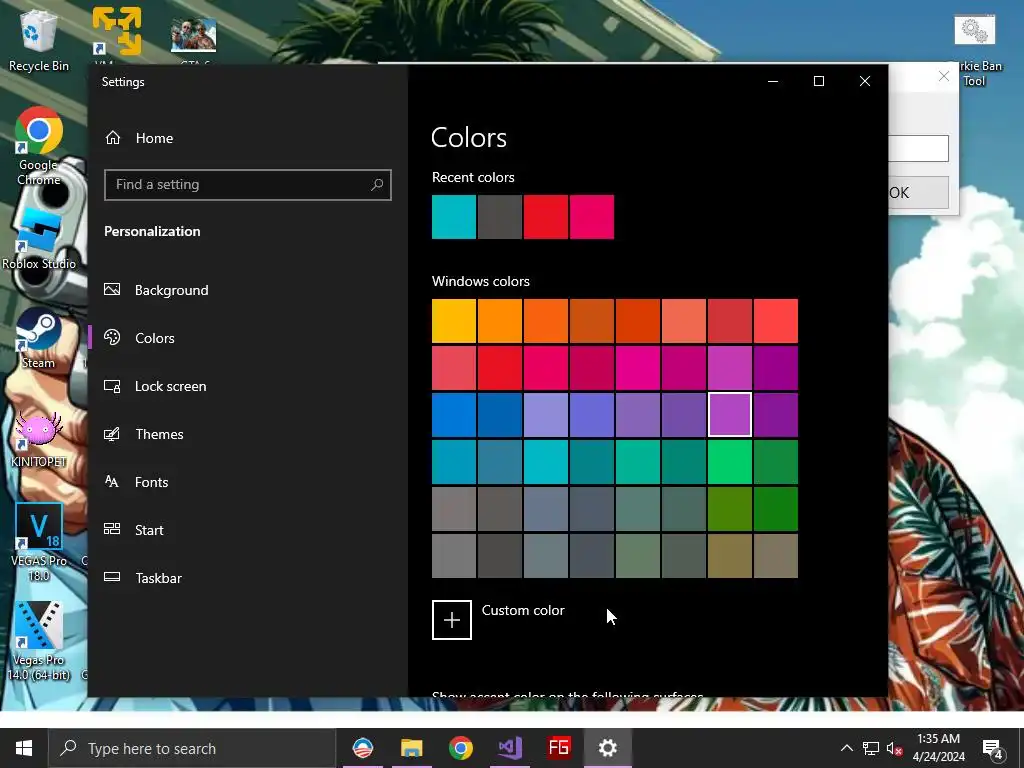Select the magenta swatch ending second row

click(x=776, y=368)
